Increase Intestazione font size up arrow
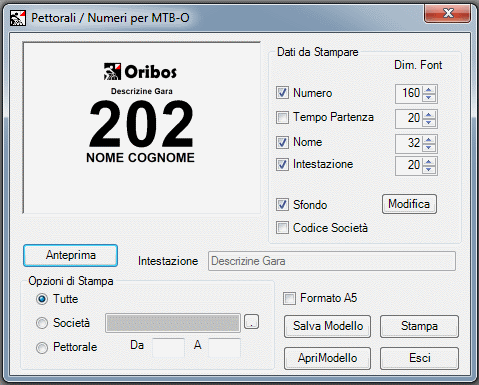Image resolution: width=479 pixels, height=385 pixels. 429,162
